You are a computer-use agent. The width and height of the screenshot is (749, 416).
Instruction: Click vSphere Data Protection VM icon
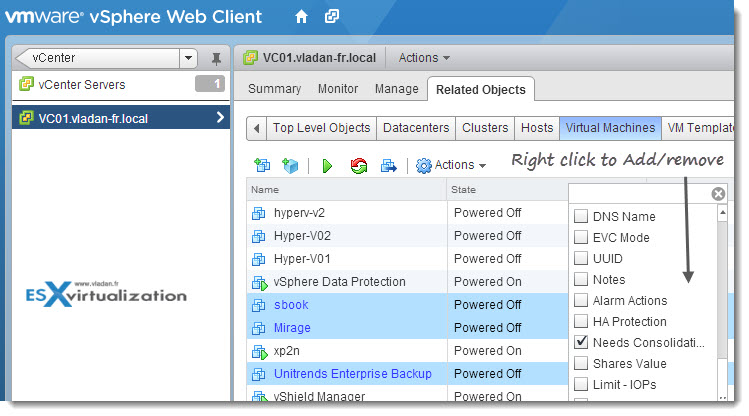(259, 283)
